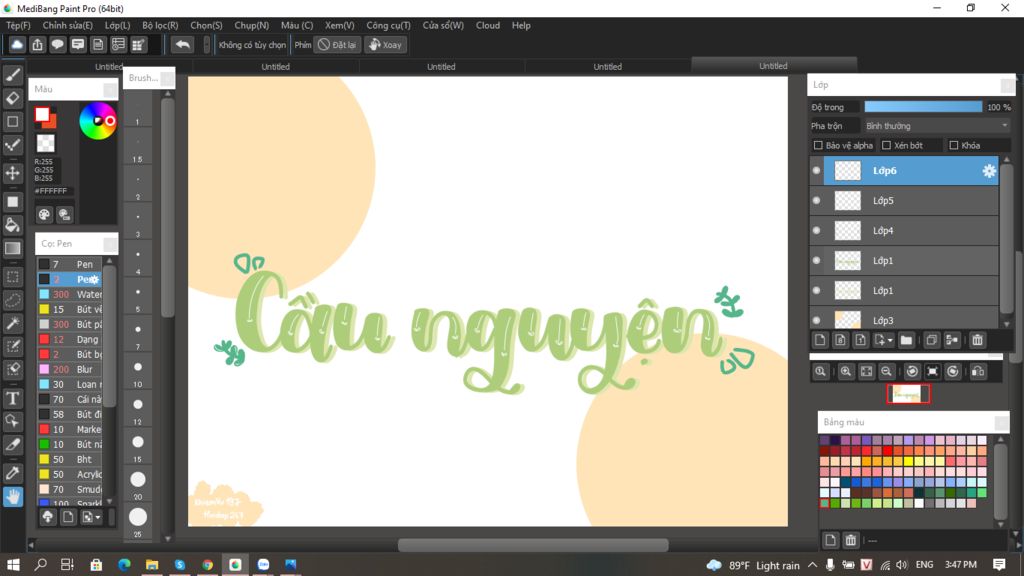Pick a hue on the color wheel
This screenshot has width=1024, height=576.
tap(98, 121)
